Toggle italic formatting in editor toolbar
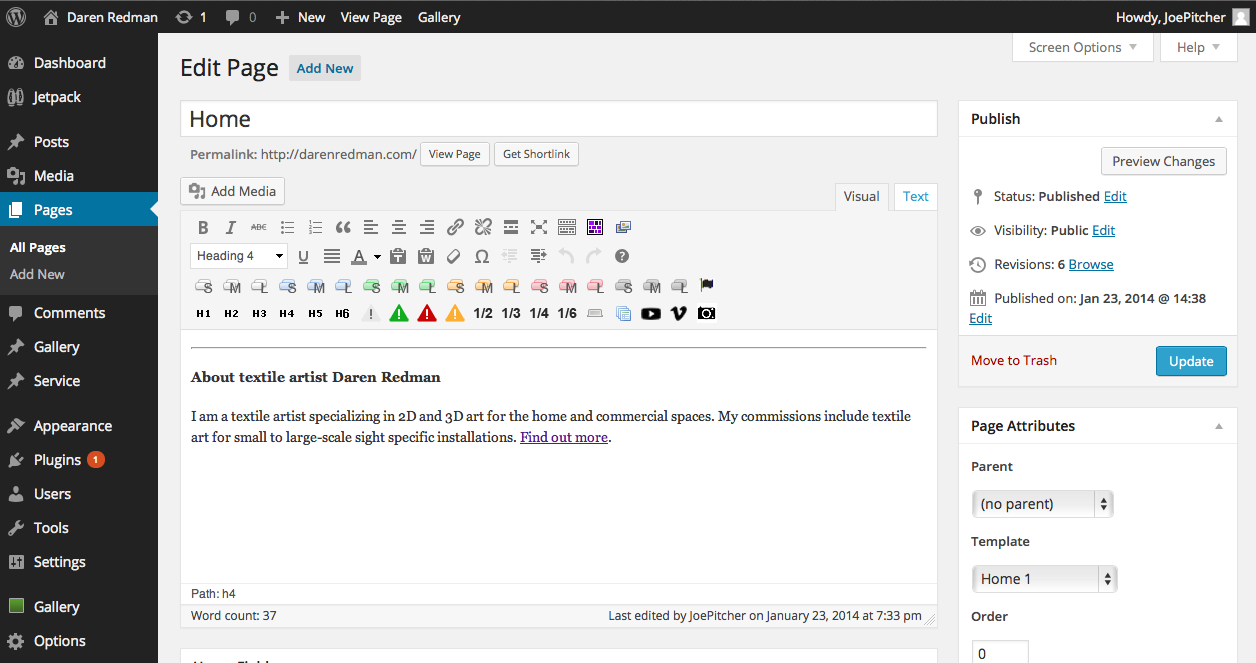Image resolution: width=1256 pixels, height=663 pixels. coord(231,227)
